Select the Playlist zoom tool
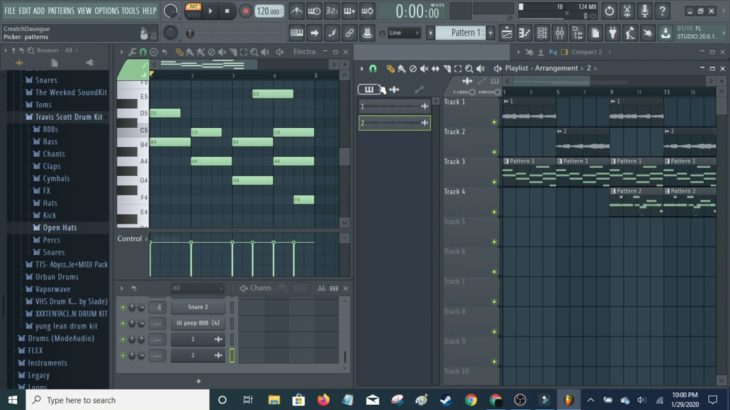Image resolution: width=730 pixels, height=410 pixels. click(469, 69)
